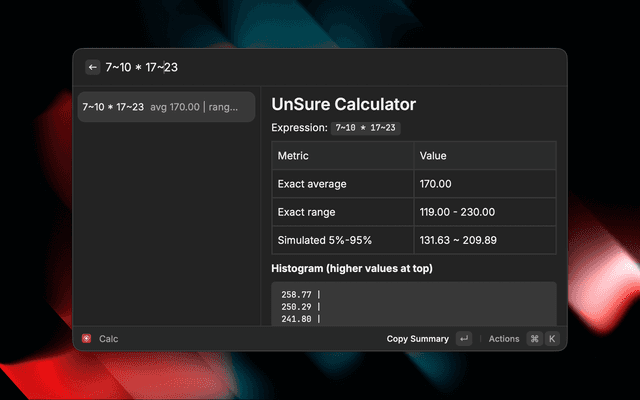Screen dimensions: 640x400
Task: Click the Expression code chip
Action: [366, 128]
